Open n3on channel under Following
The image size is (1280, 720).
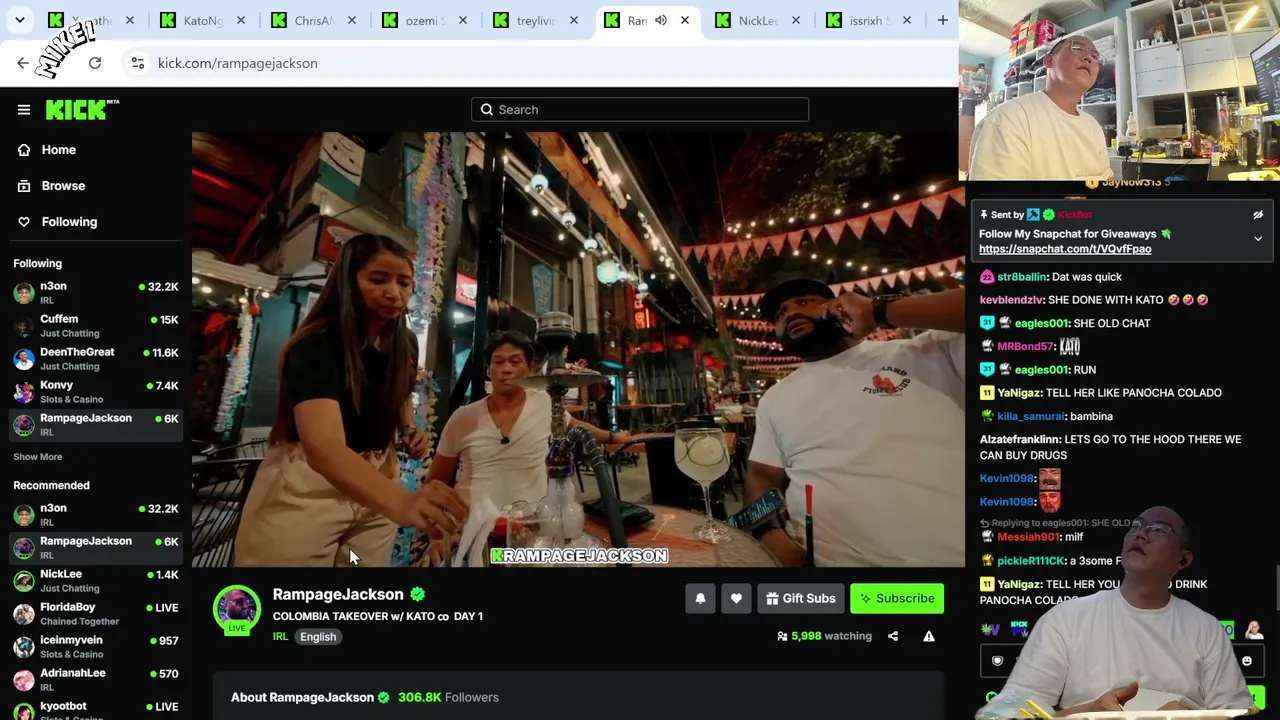point(96,292)
